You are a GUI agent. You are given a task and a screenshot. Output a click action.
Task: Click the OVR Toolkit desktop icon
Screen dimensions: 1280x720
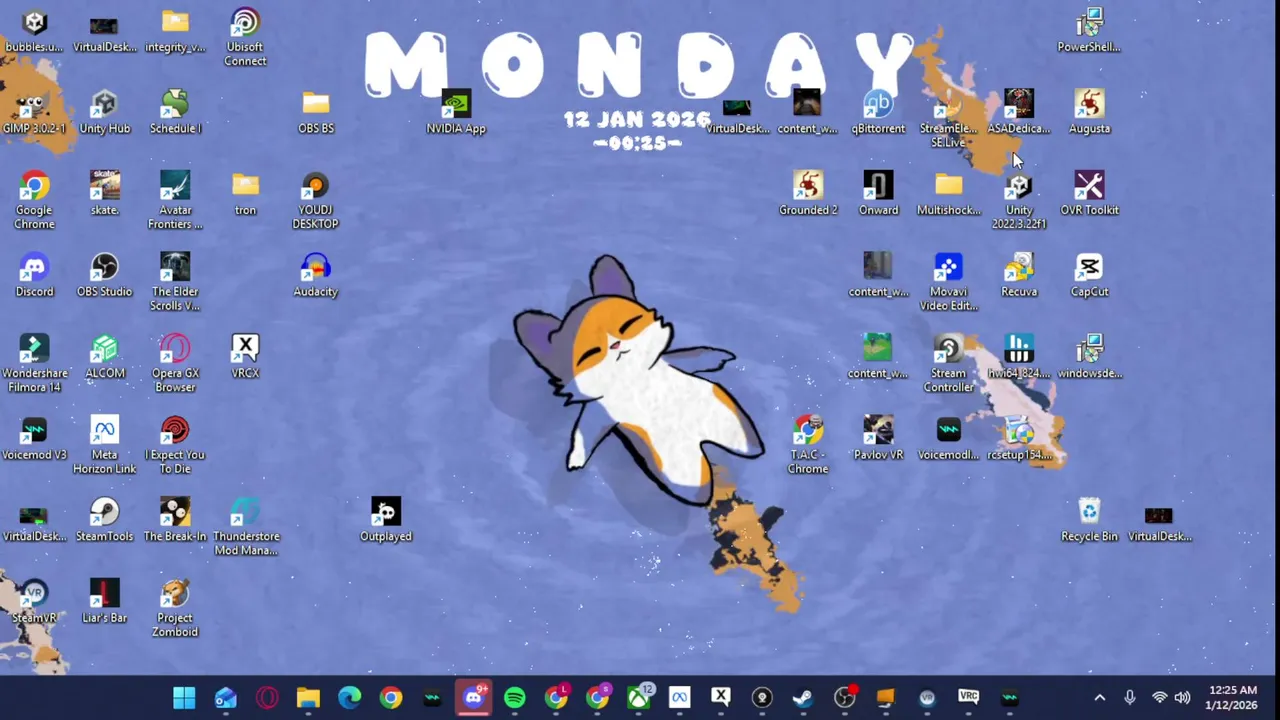[1089, 193]
